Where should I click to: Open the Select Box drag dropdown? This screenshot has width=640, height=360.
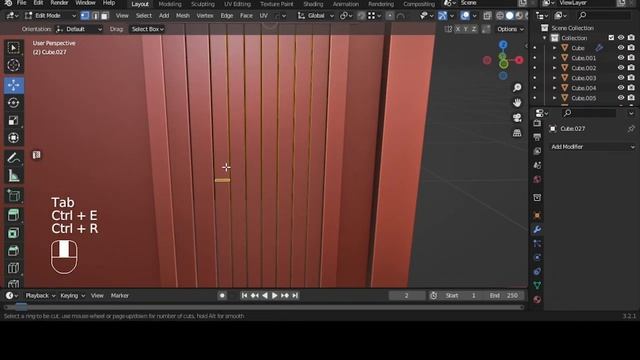[x=147, y=29]
